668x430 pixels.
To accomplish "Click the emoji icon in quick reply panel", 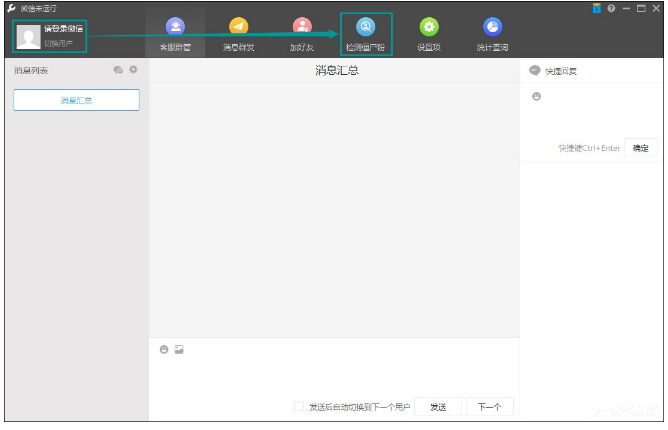I will pos(537,96).
